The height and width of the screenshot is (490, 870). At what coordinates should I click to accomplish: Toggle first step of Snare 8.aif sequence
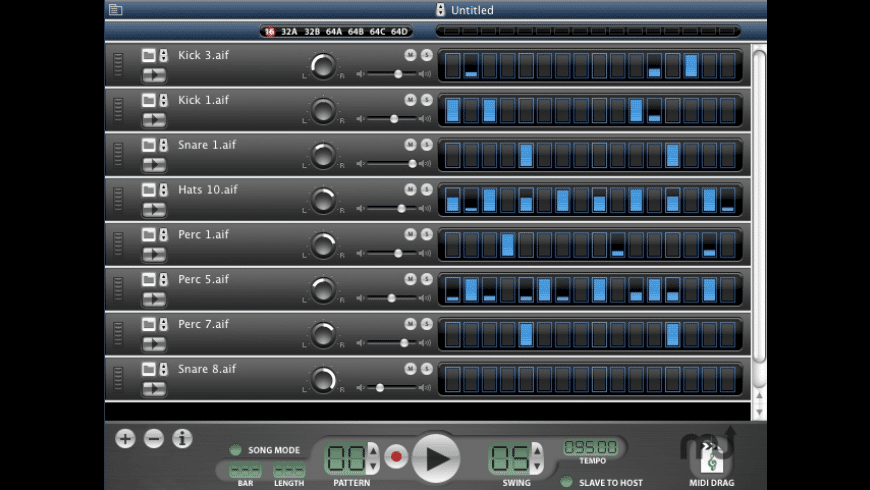click(453, 380)
